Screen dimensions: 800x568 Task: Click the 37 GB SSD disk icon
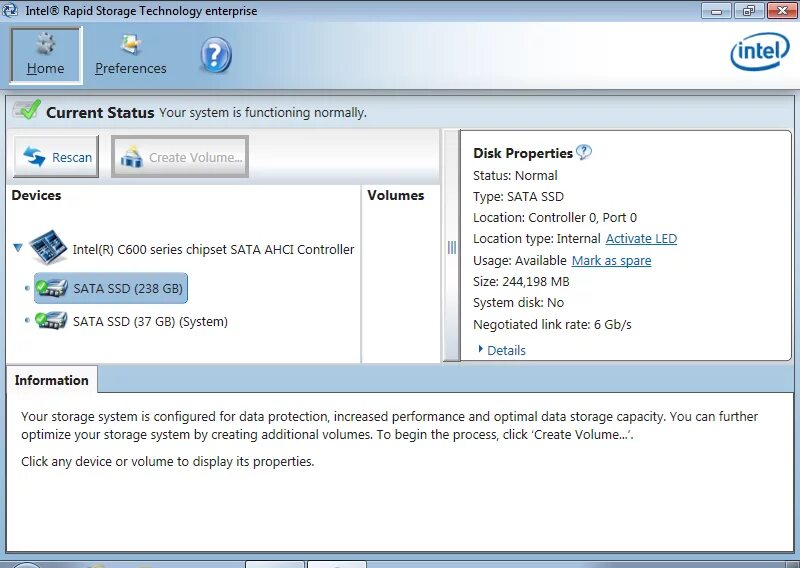tap(51, 320)
